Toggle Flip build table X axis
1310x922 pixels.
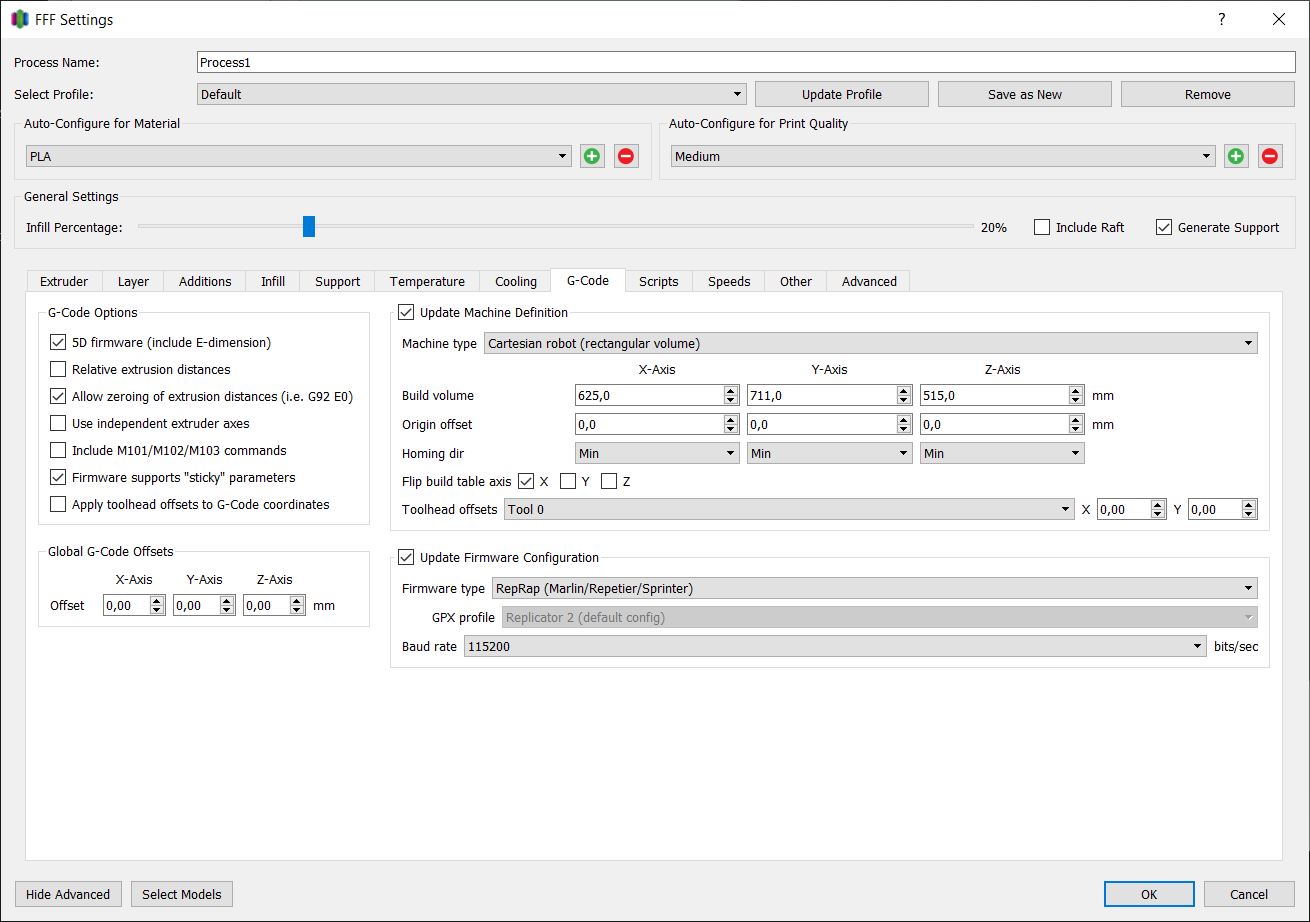click(x=526, y=481)
